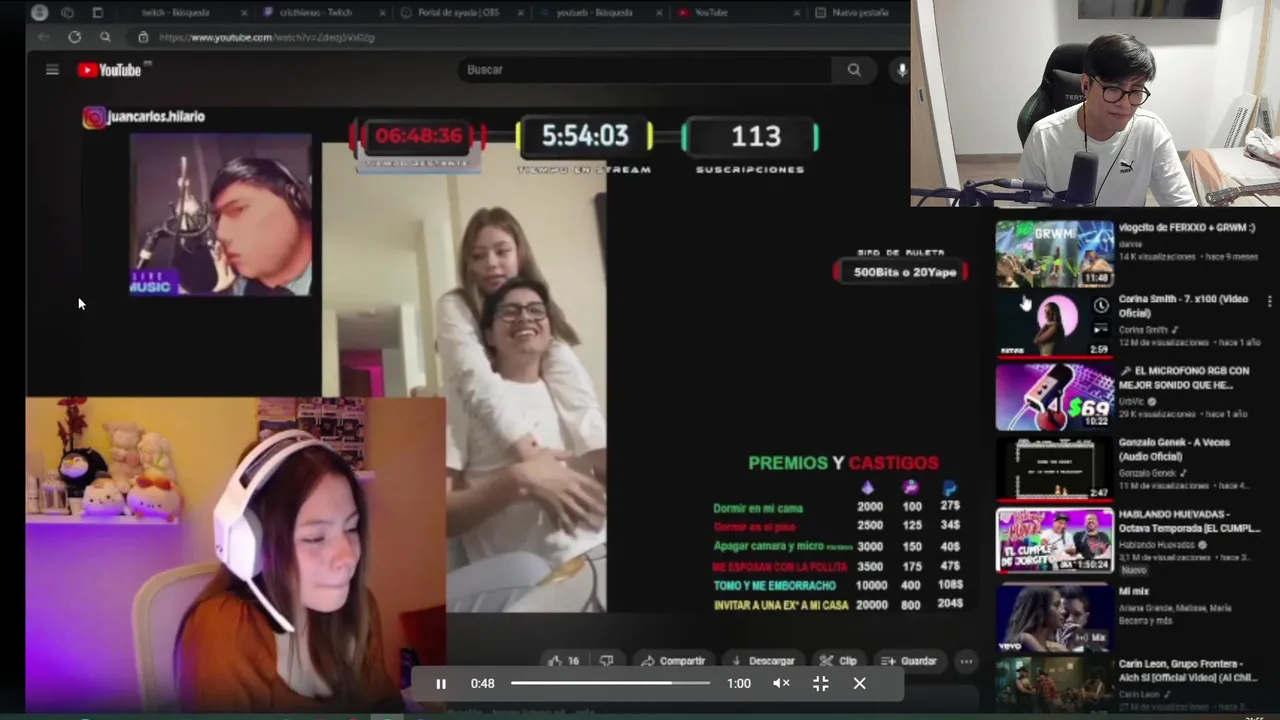Close the overlay video player bar
Viewport: 1280px width, 720px height.
point(859,684)
